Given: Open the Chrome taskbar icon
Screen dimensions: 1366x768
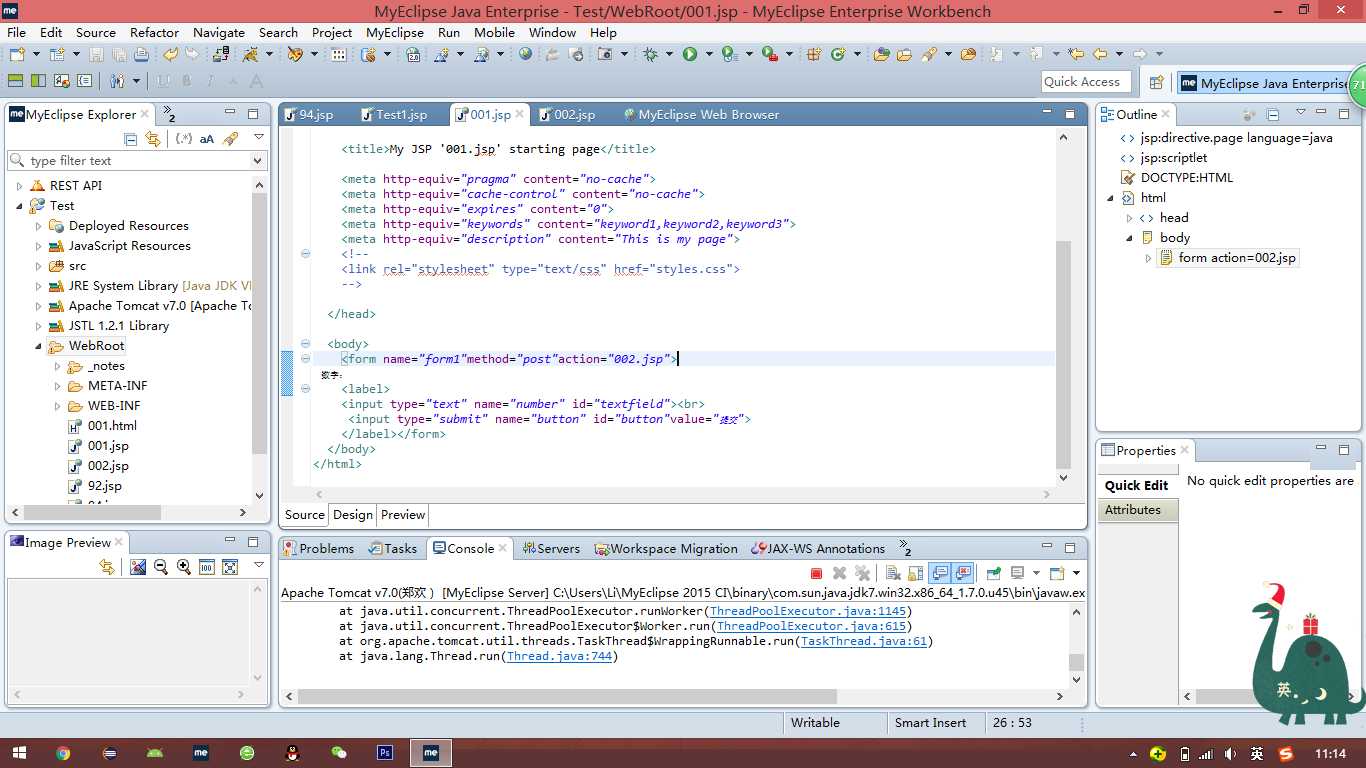Looking at the screenshot, I should [63, 752].
